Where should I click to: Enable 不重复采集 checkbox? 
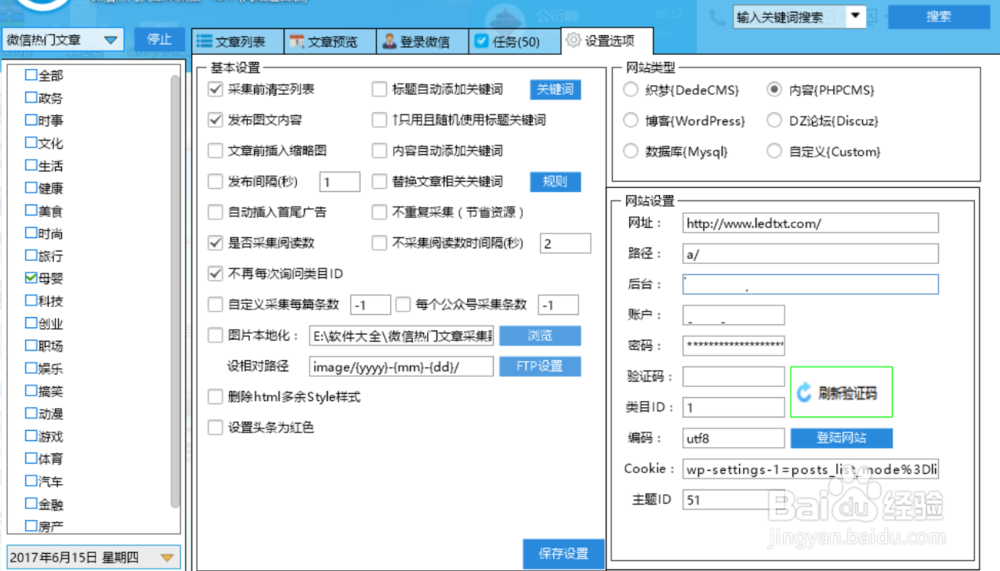[379, 212]
